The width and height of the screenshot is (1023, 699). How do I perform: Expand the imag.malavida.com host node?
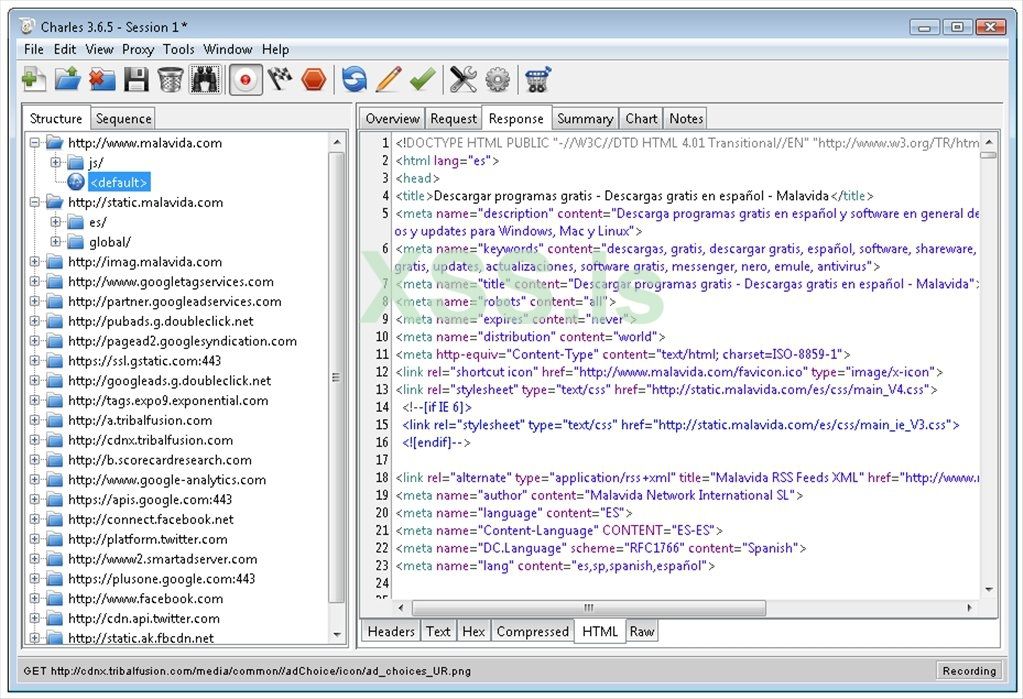click(36, 262)
